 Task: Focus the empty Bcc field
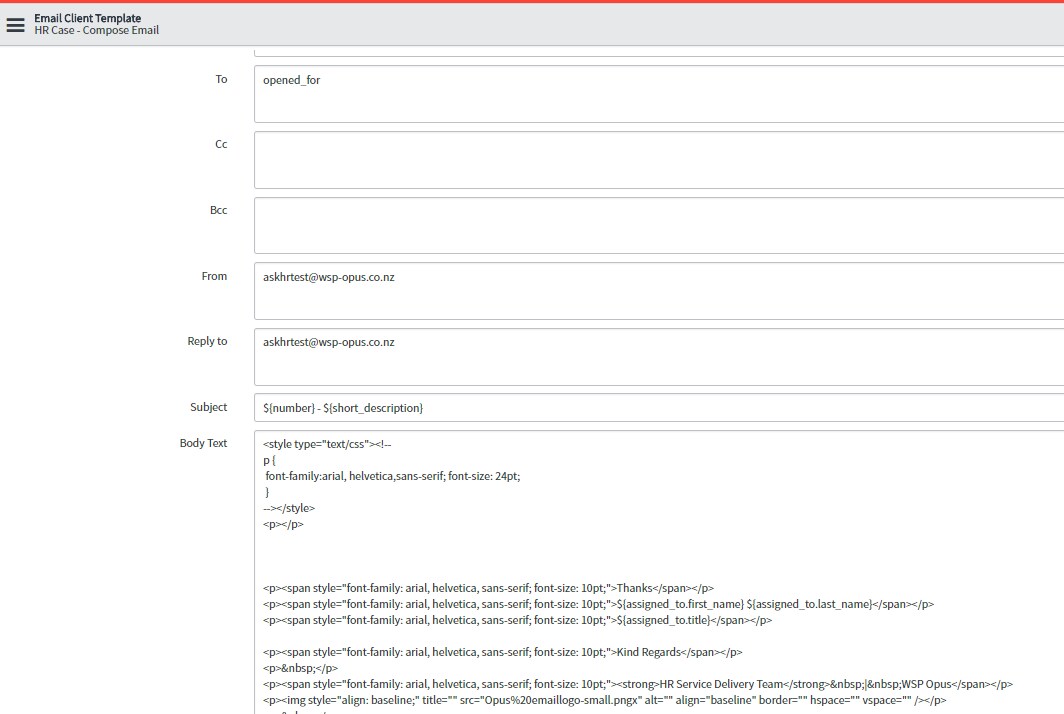tap(659, 225)
